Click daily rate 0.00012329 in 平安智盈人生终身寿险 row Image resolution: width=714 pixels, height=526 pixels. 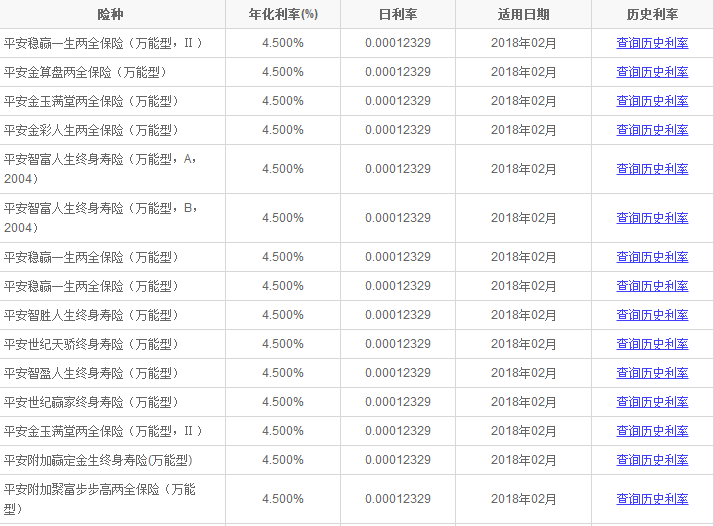pos(398,373)
